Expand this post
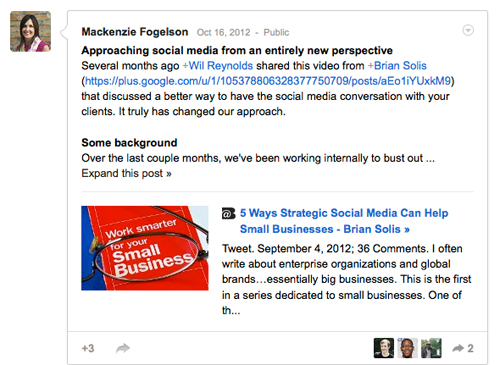This screenshot has width=500, height=365. pos(126,173)
